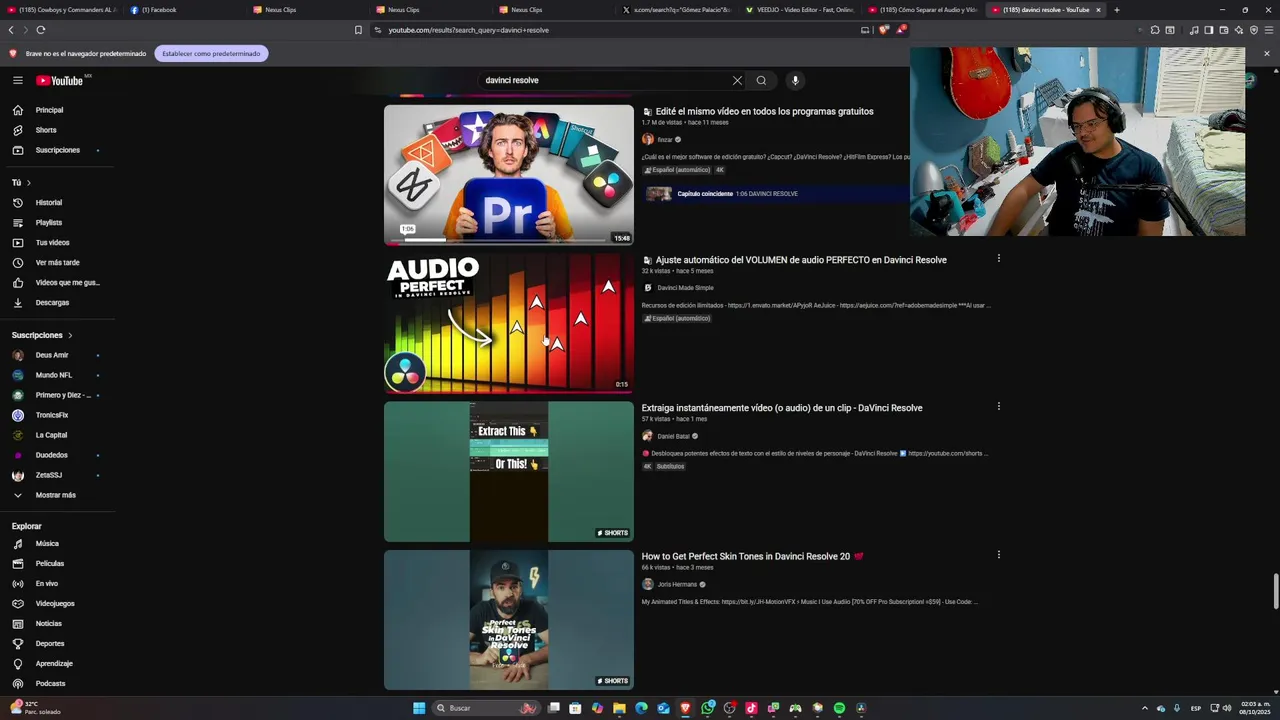Open Spotify from the taskbar
Viewport: 1280px width, 720px height.
[839, 708]
